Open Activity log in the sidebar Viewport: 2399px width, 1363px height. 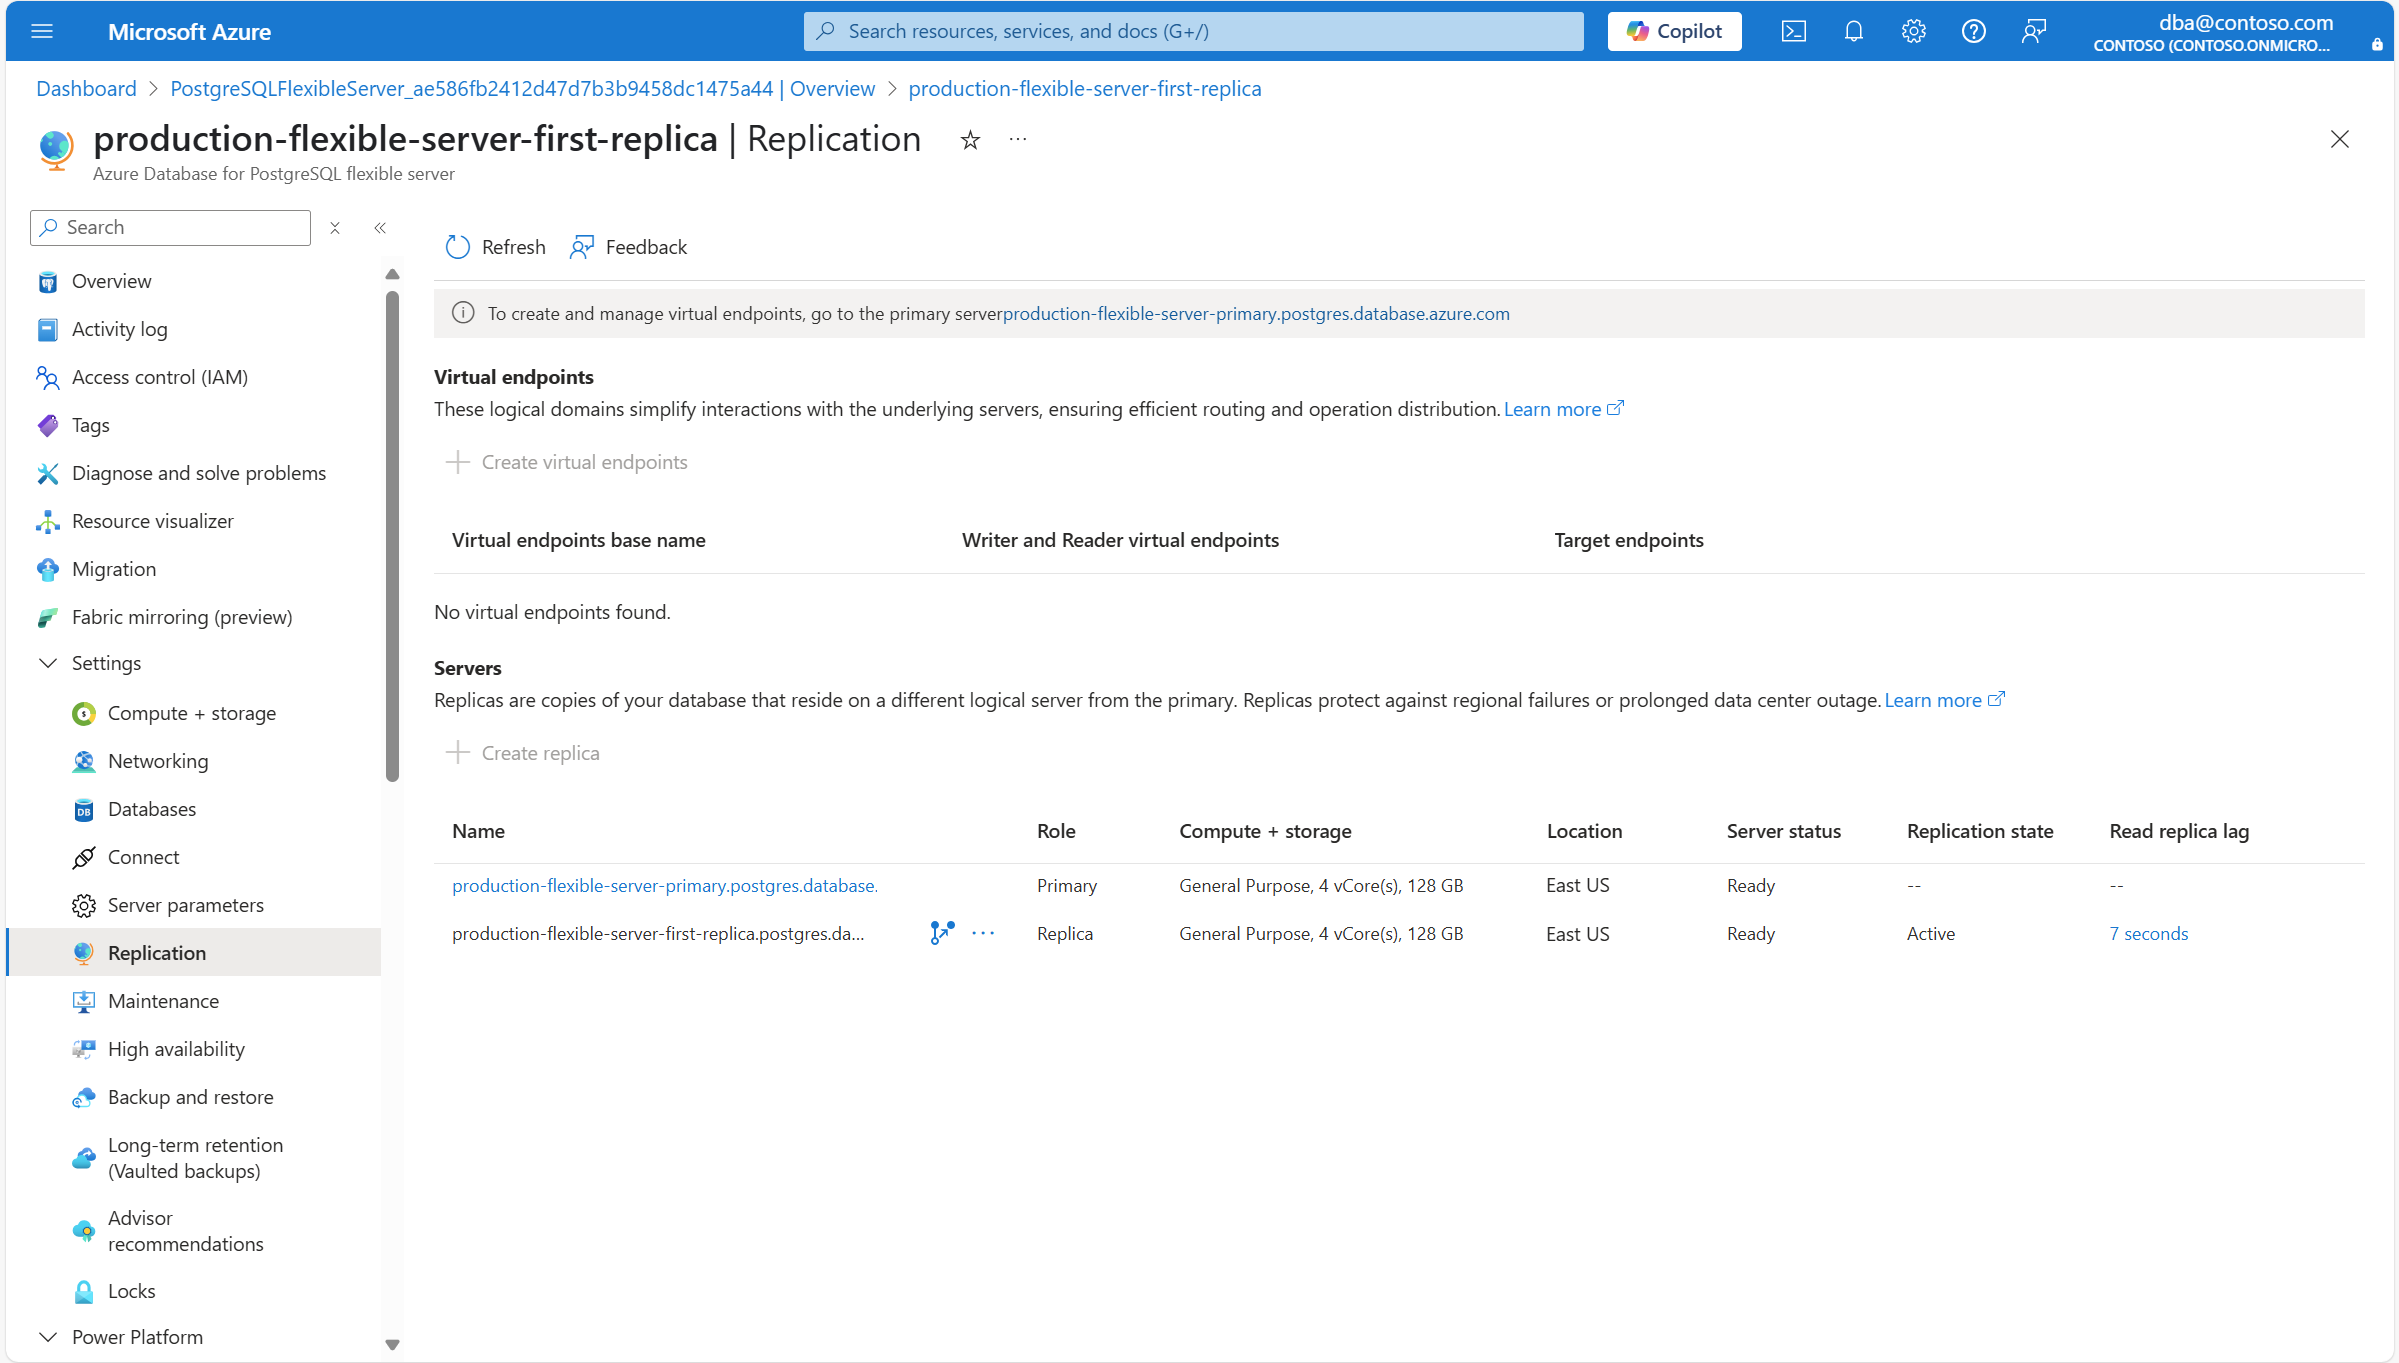(x=119, y=329)
